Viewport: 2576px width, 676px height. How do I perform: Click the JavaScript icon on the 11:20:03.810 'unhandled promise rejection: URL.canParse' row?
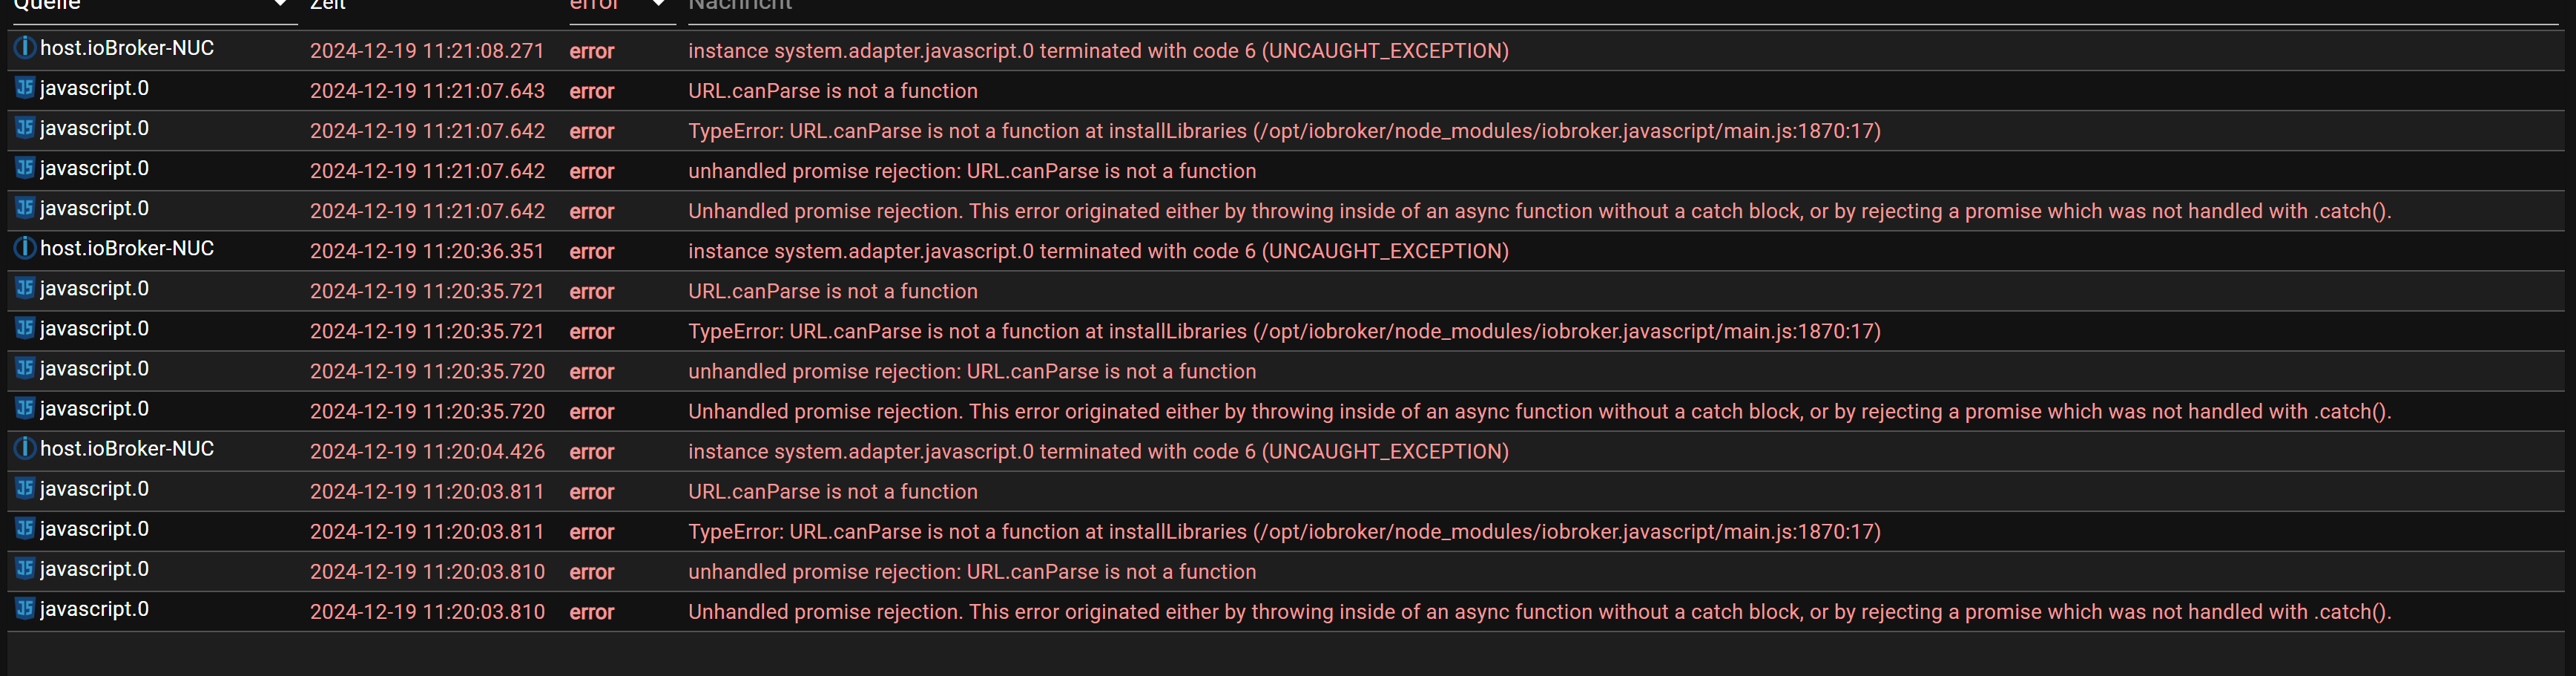coord(25,568)
